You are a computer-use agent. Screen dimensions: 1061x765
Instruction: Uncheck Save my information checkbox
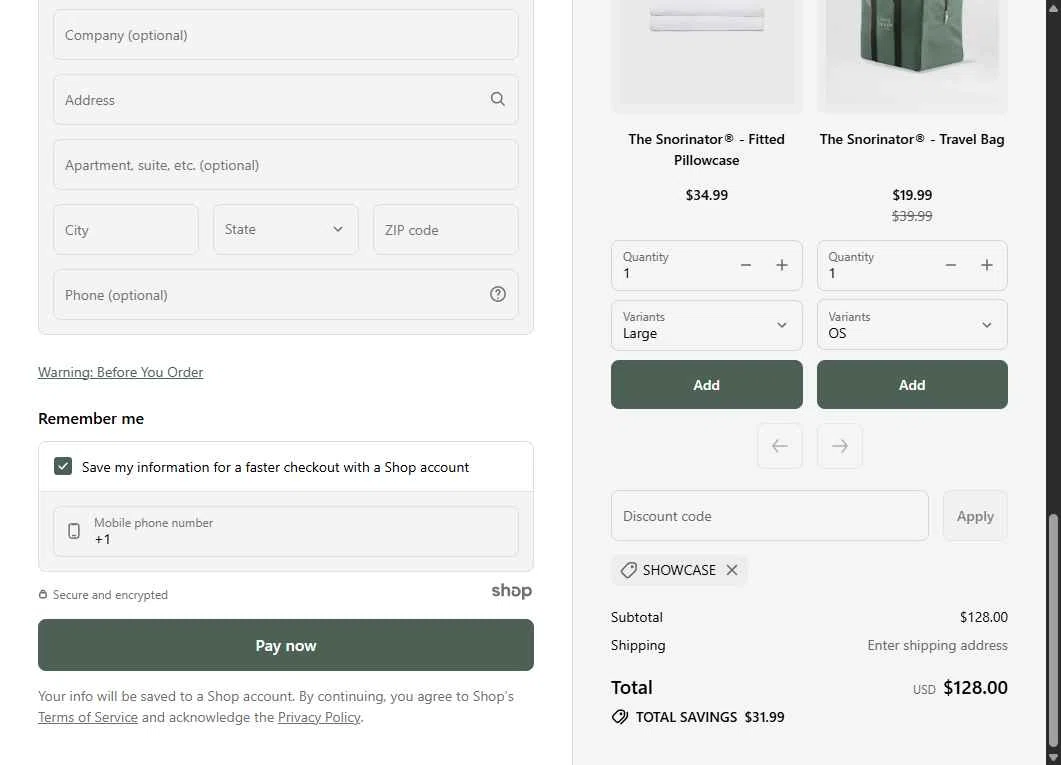click(x=63, y=466)
